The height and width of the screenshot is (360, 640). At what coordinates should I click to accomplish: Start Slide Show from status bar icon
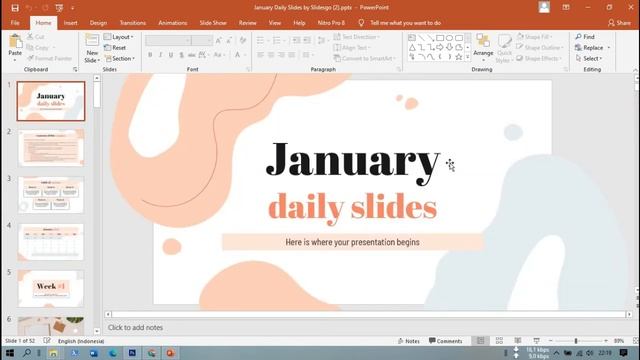tap(536, 340)
